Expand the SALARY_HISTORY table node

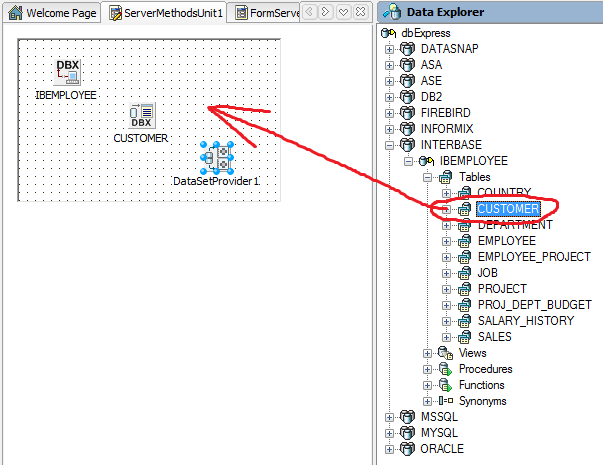pos(446,322)
